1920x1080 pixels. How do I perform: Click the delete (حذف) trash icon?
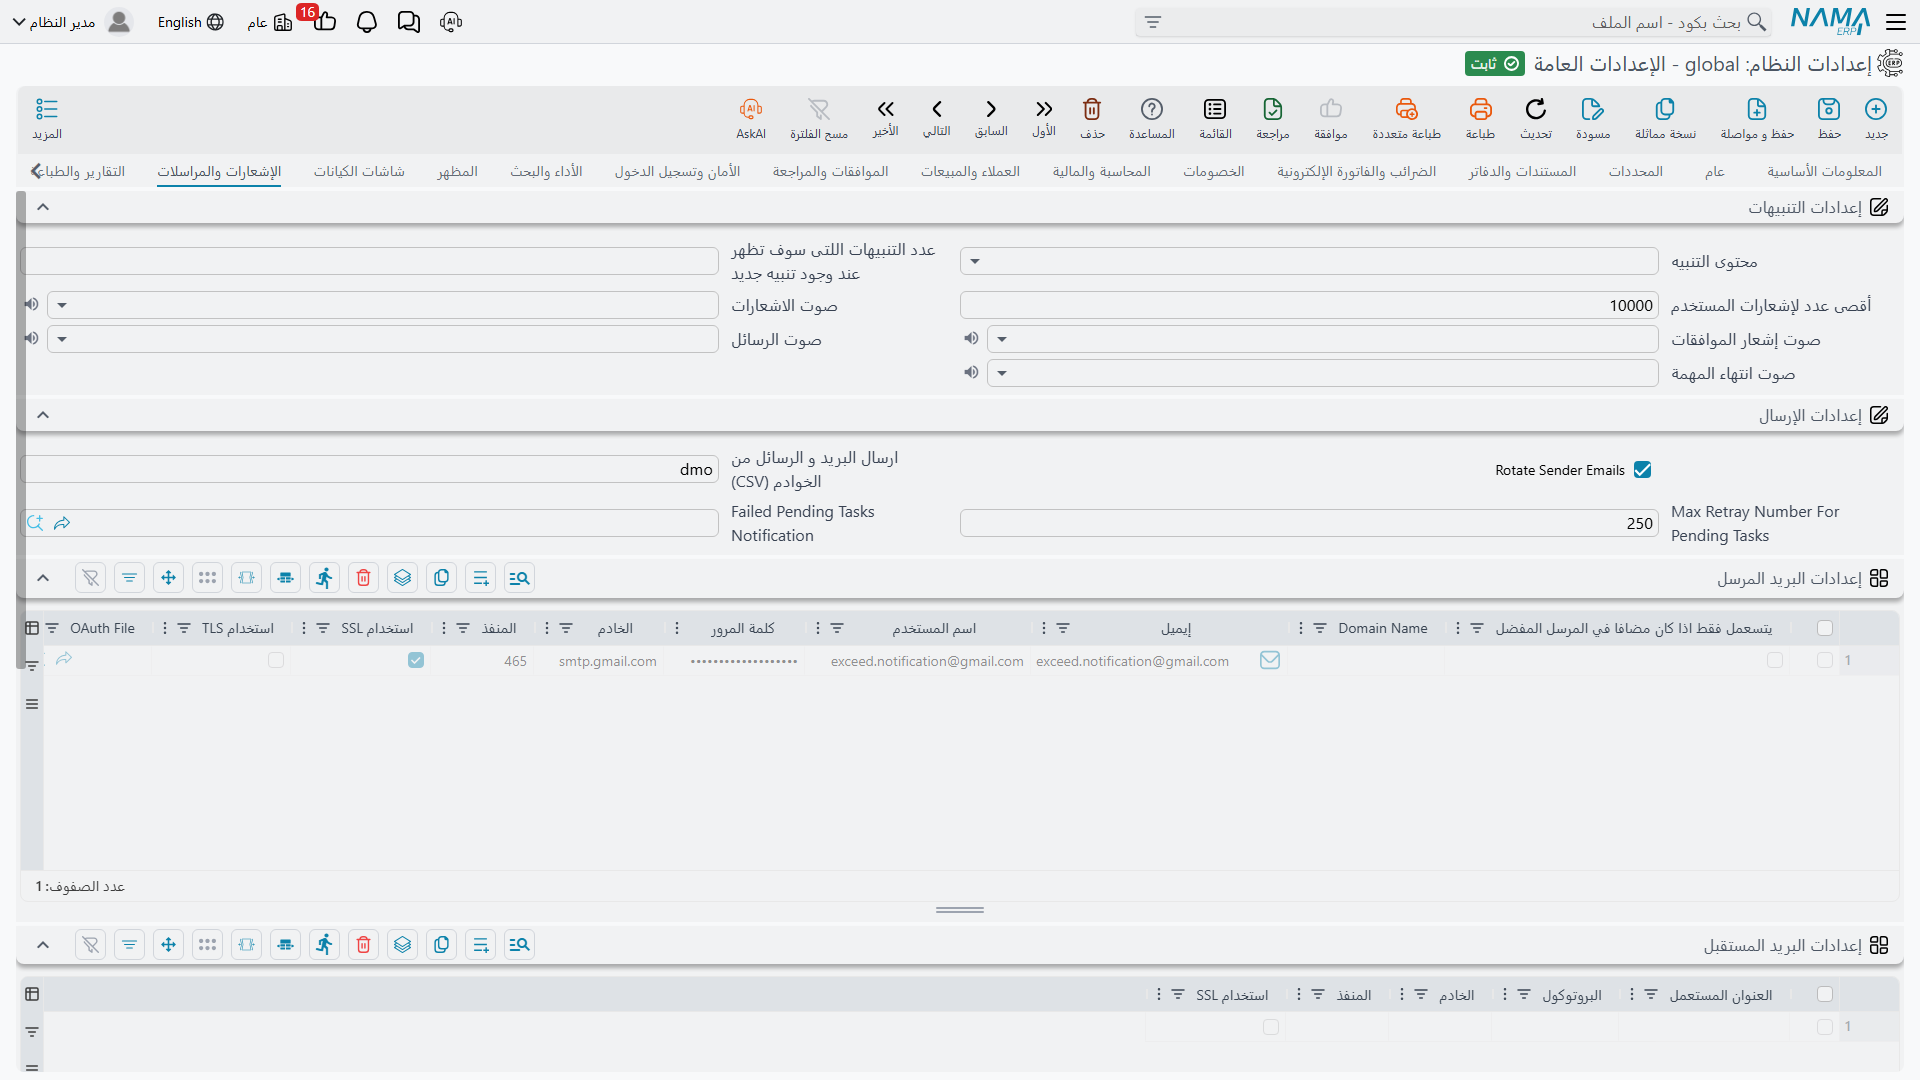click(x=1092, y=109)
